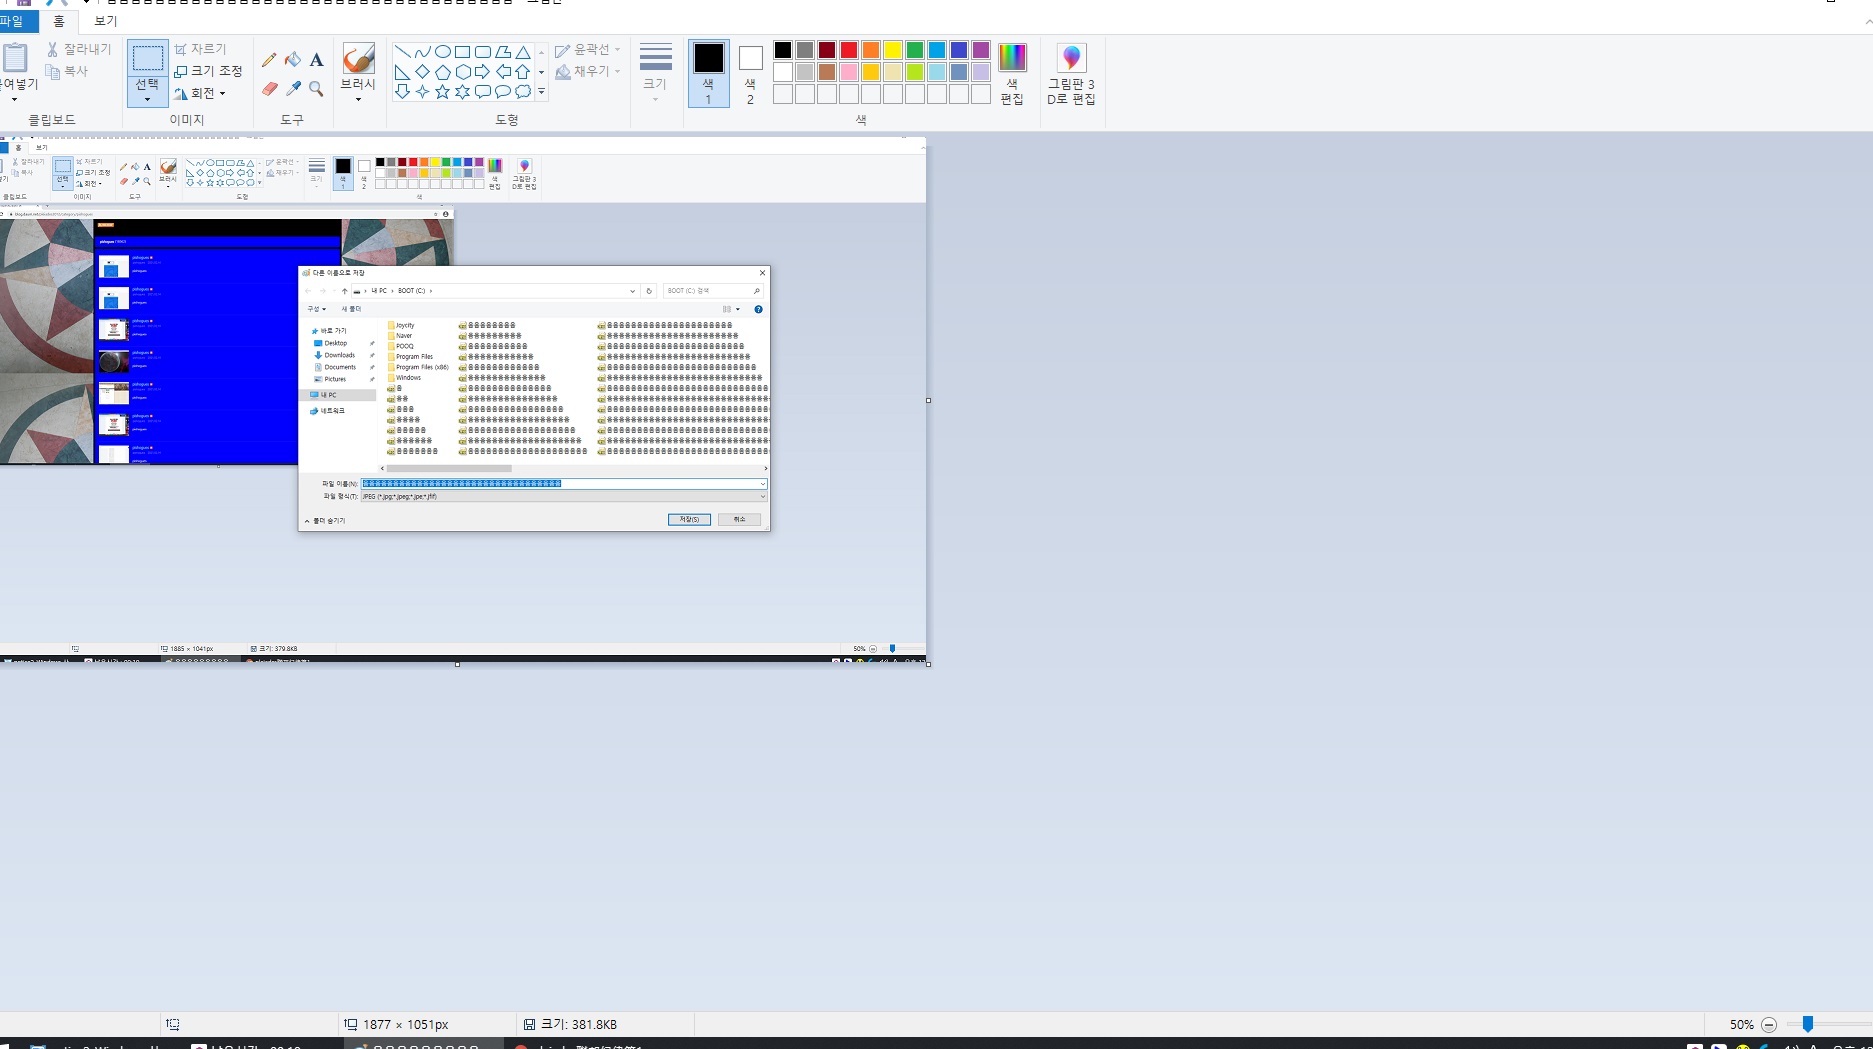Switch to the 홈 ribbon tab
The width and height of the screenshot is (1873, 1049).
(x=59, y=21)
